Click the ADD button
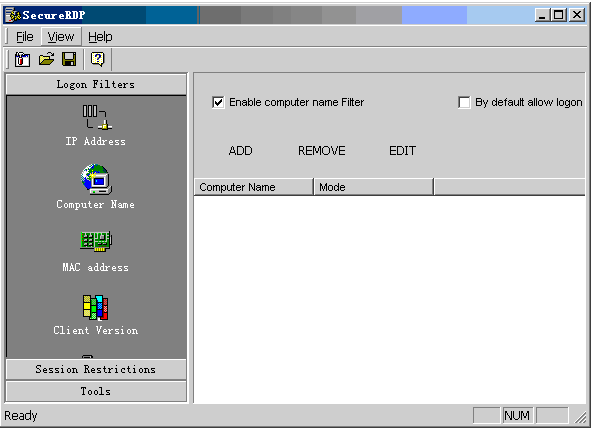 point(240,151)
